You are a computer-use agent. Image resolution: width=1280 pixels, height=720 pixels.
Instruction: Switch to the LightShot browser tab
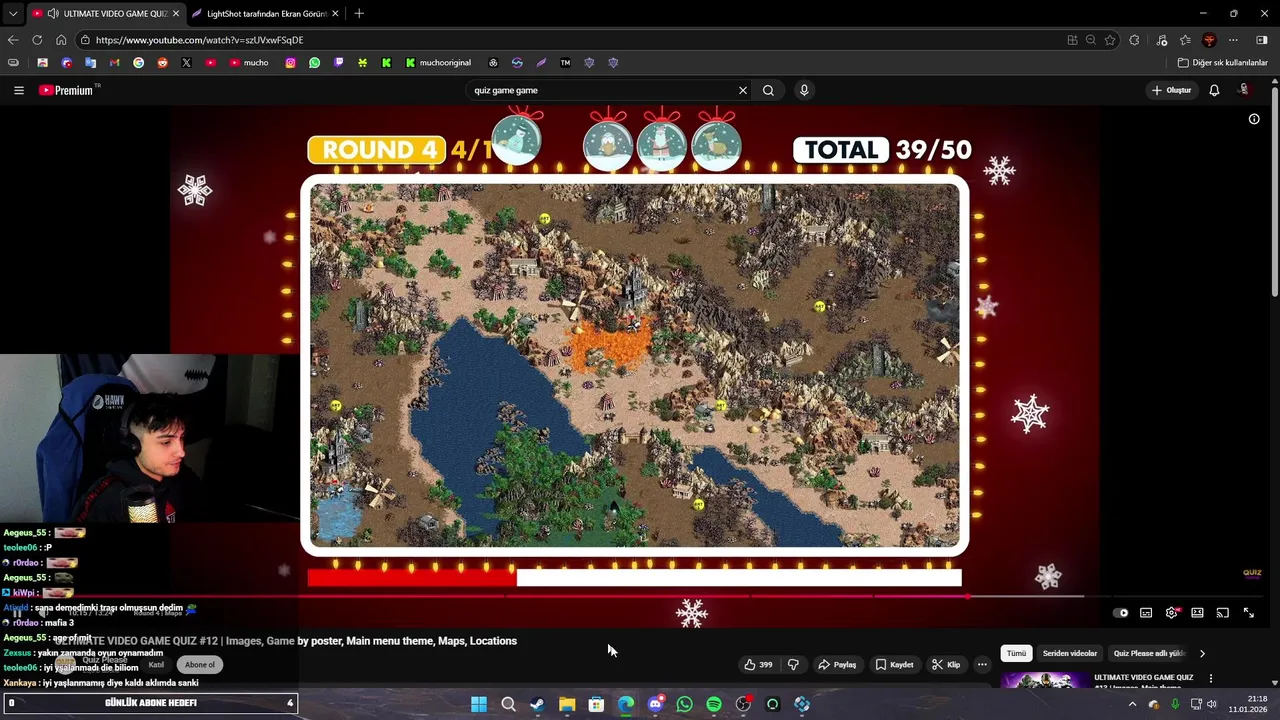pyautogui.click(x=266, y=13)
